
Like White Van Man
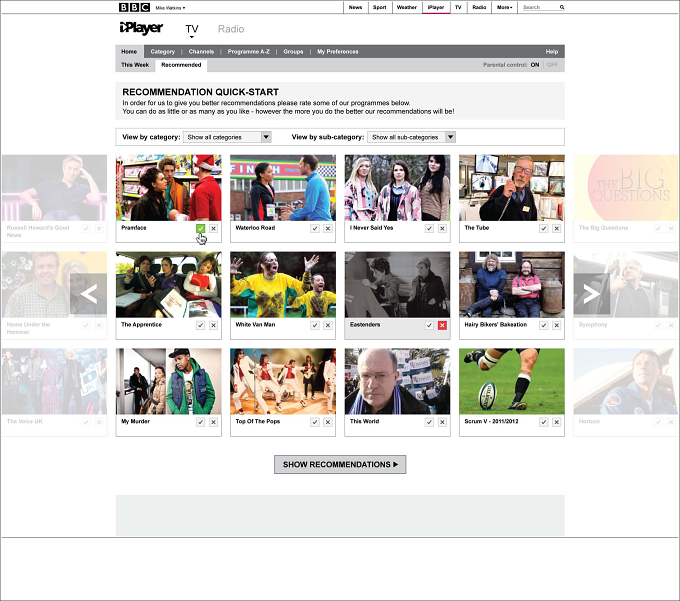tap(315, 325)
